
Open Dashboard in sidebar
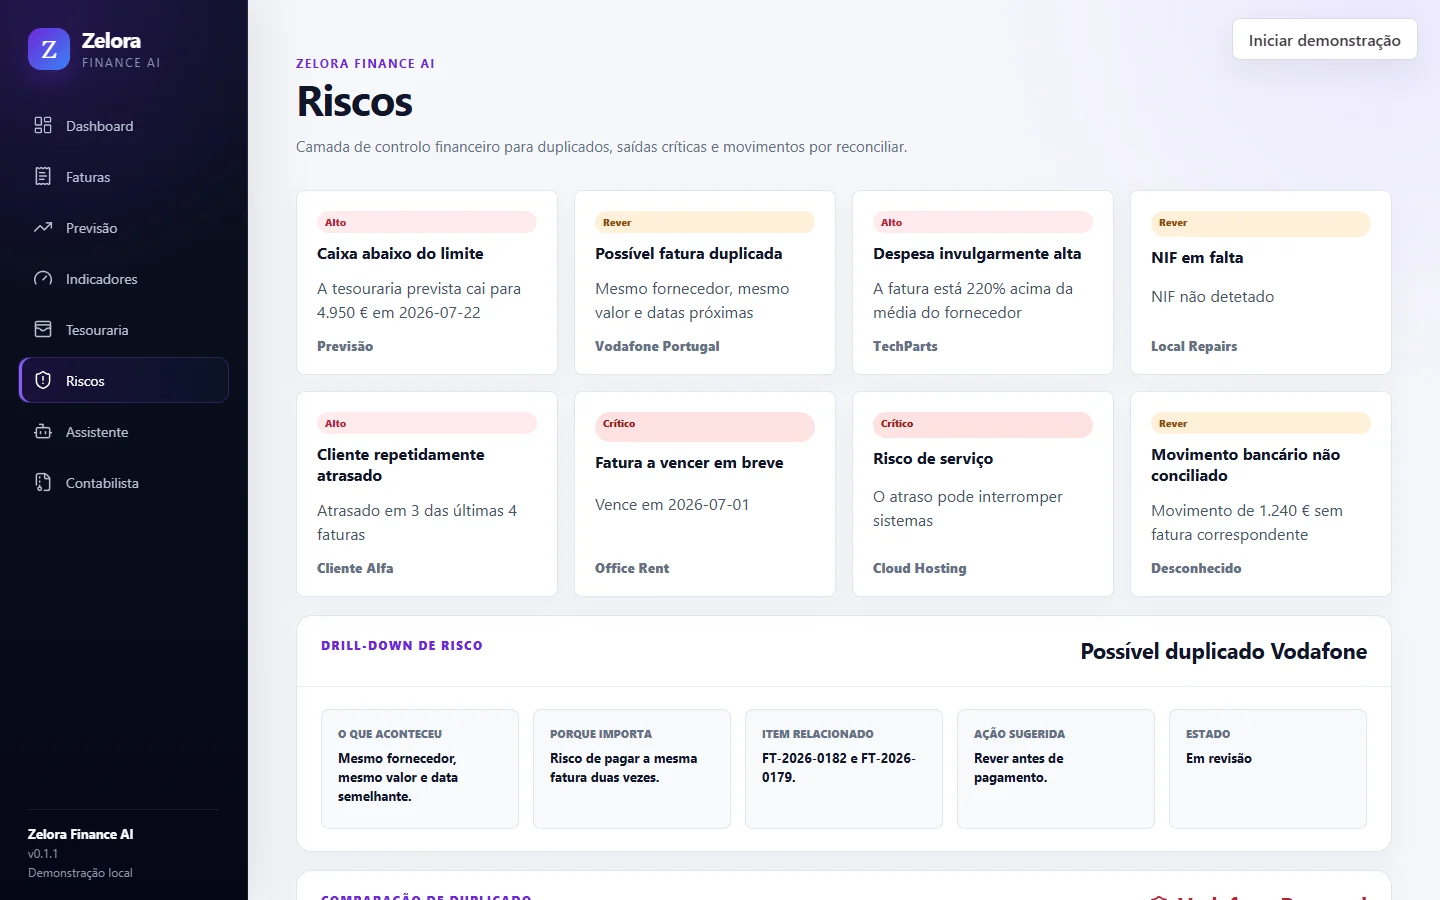[x=124, y=126]
